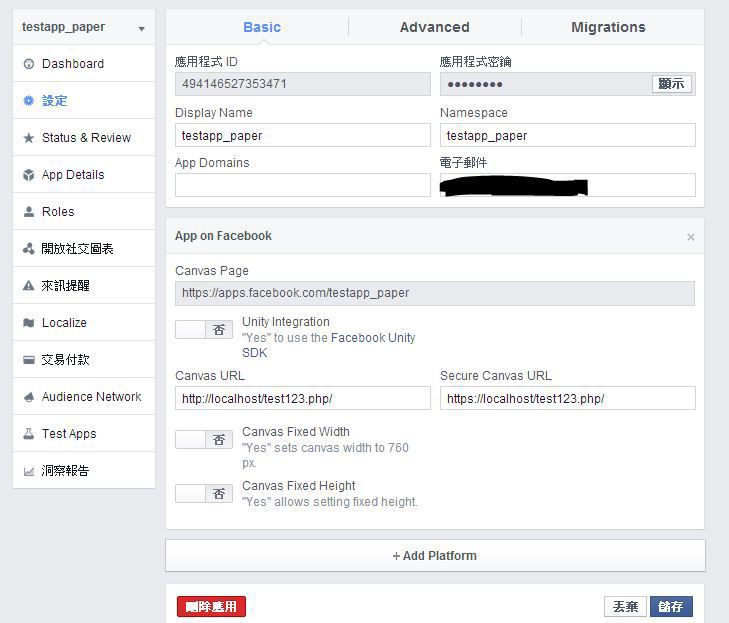Click the Canvas Fixed Width label text
This screenshot has width=729, height=623.
pyautogui.click(x=296, y=431)
